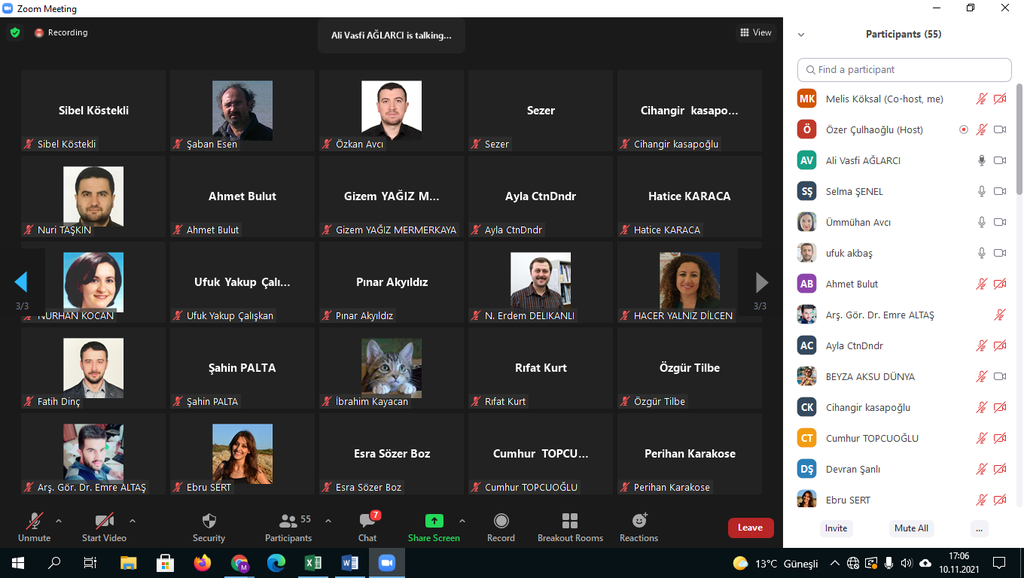The image size is (1024, 578).
Task: Open the Participants toolbar icon
Action: (288, 521)
